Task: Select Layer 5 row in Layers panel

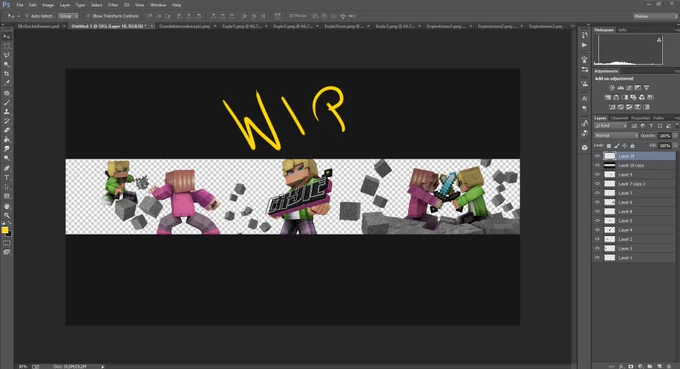Action: (635, 221)
